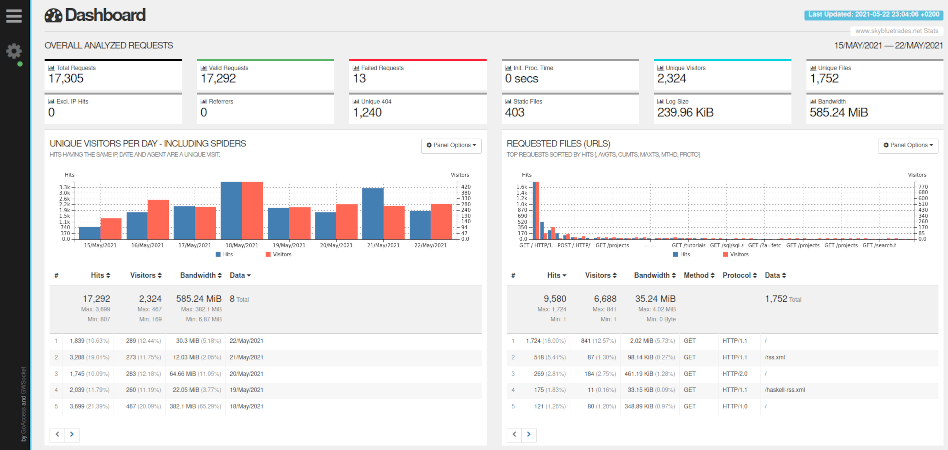Click the GoAccess and GWSocket credit text
Screen dimensions: 948x450
pyautogui.click(x=24, y=405)
